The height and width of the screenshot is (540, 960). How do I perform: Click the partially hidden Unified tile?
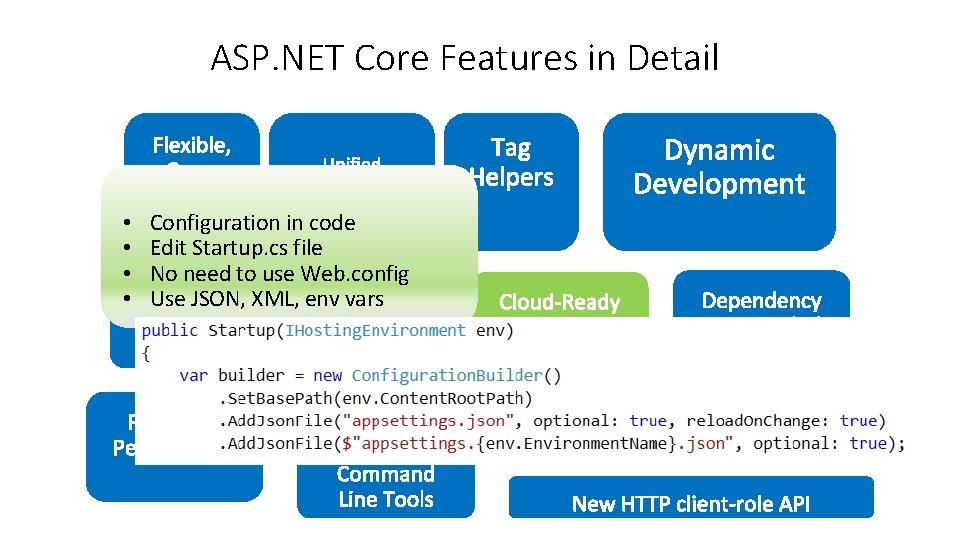click(x=352, y=140)
